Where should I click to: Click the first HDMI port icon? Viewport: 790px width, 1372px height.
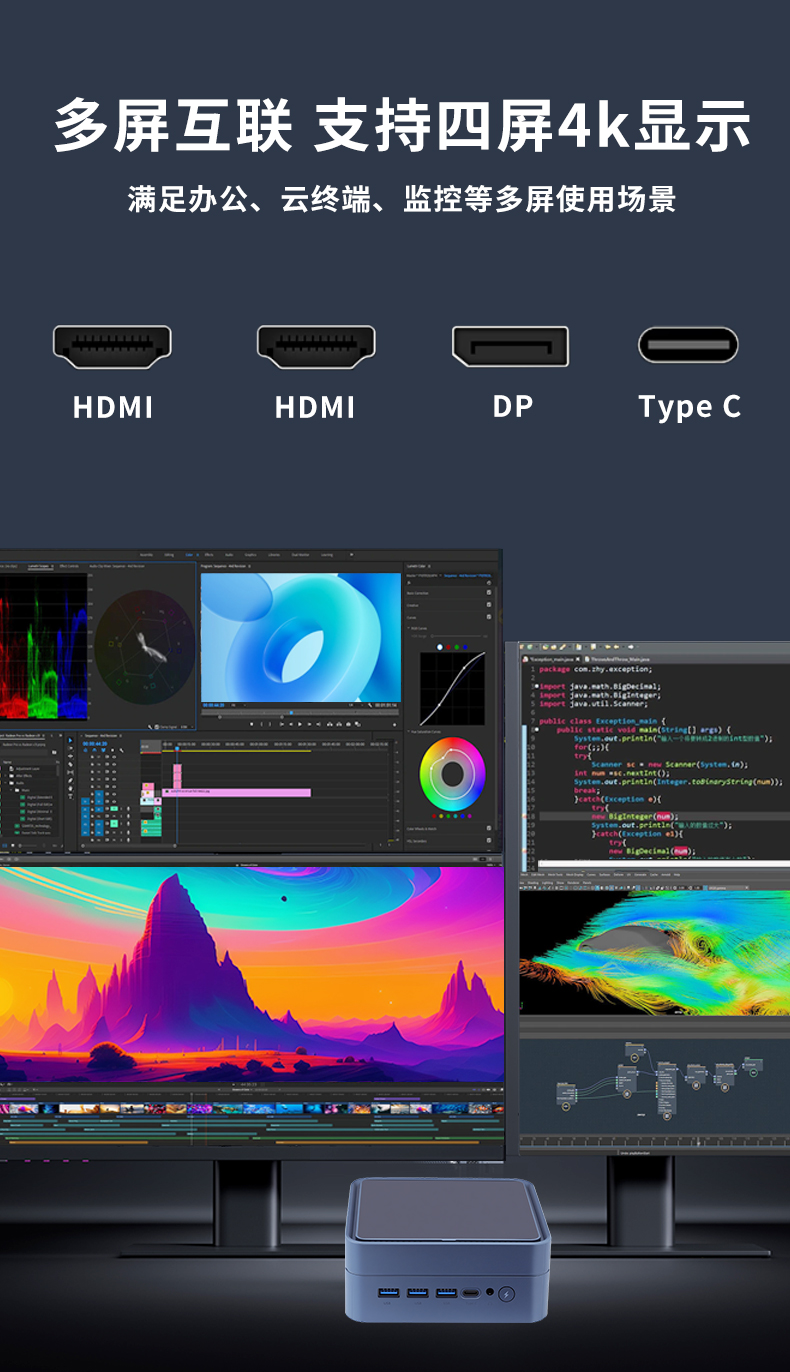tap(112, 347)
